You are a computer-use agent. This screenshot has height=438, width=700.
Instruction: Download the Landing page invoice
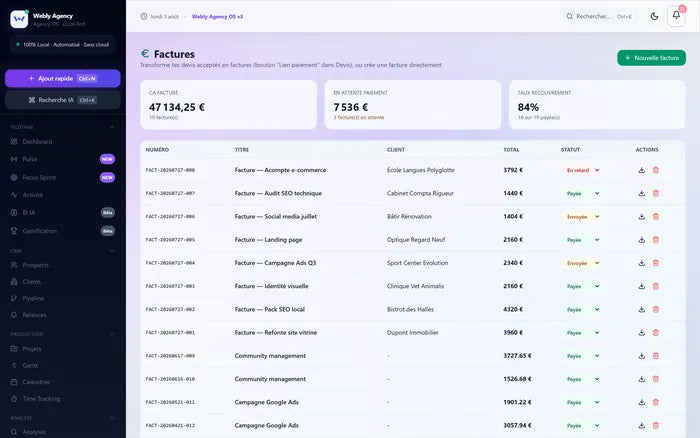[642, 240]
